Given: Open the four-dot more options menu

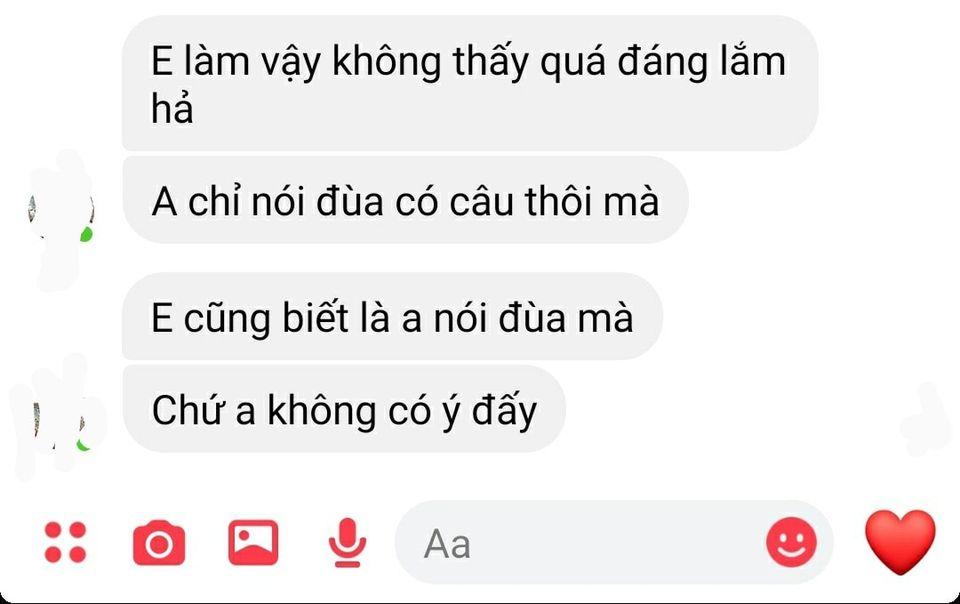Looking at the screenshot, I should coord(66,542).
